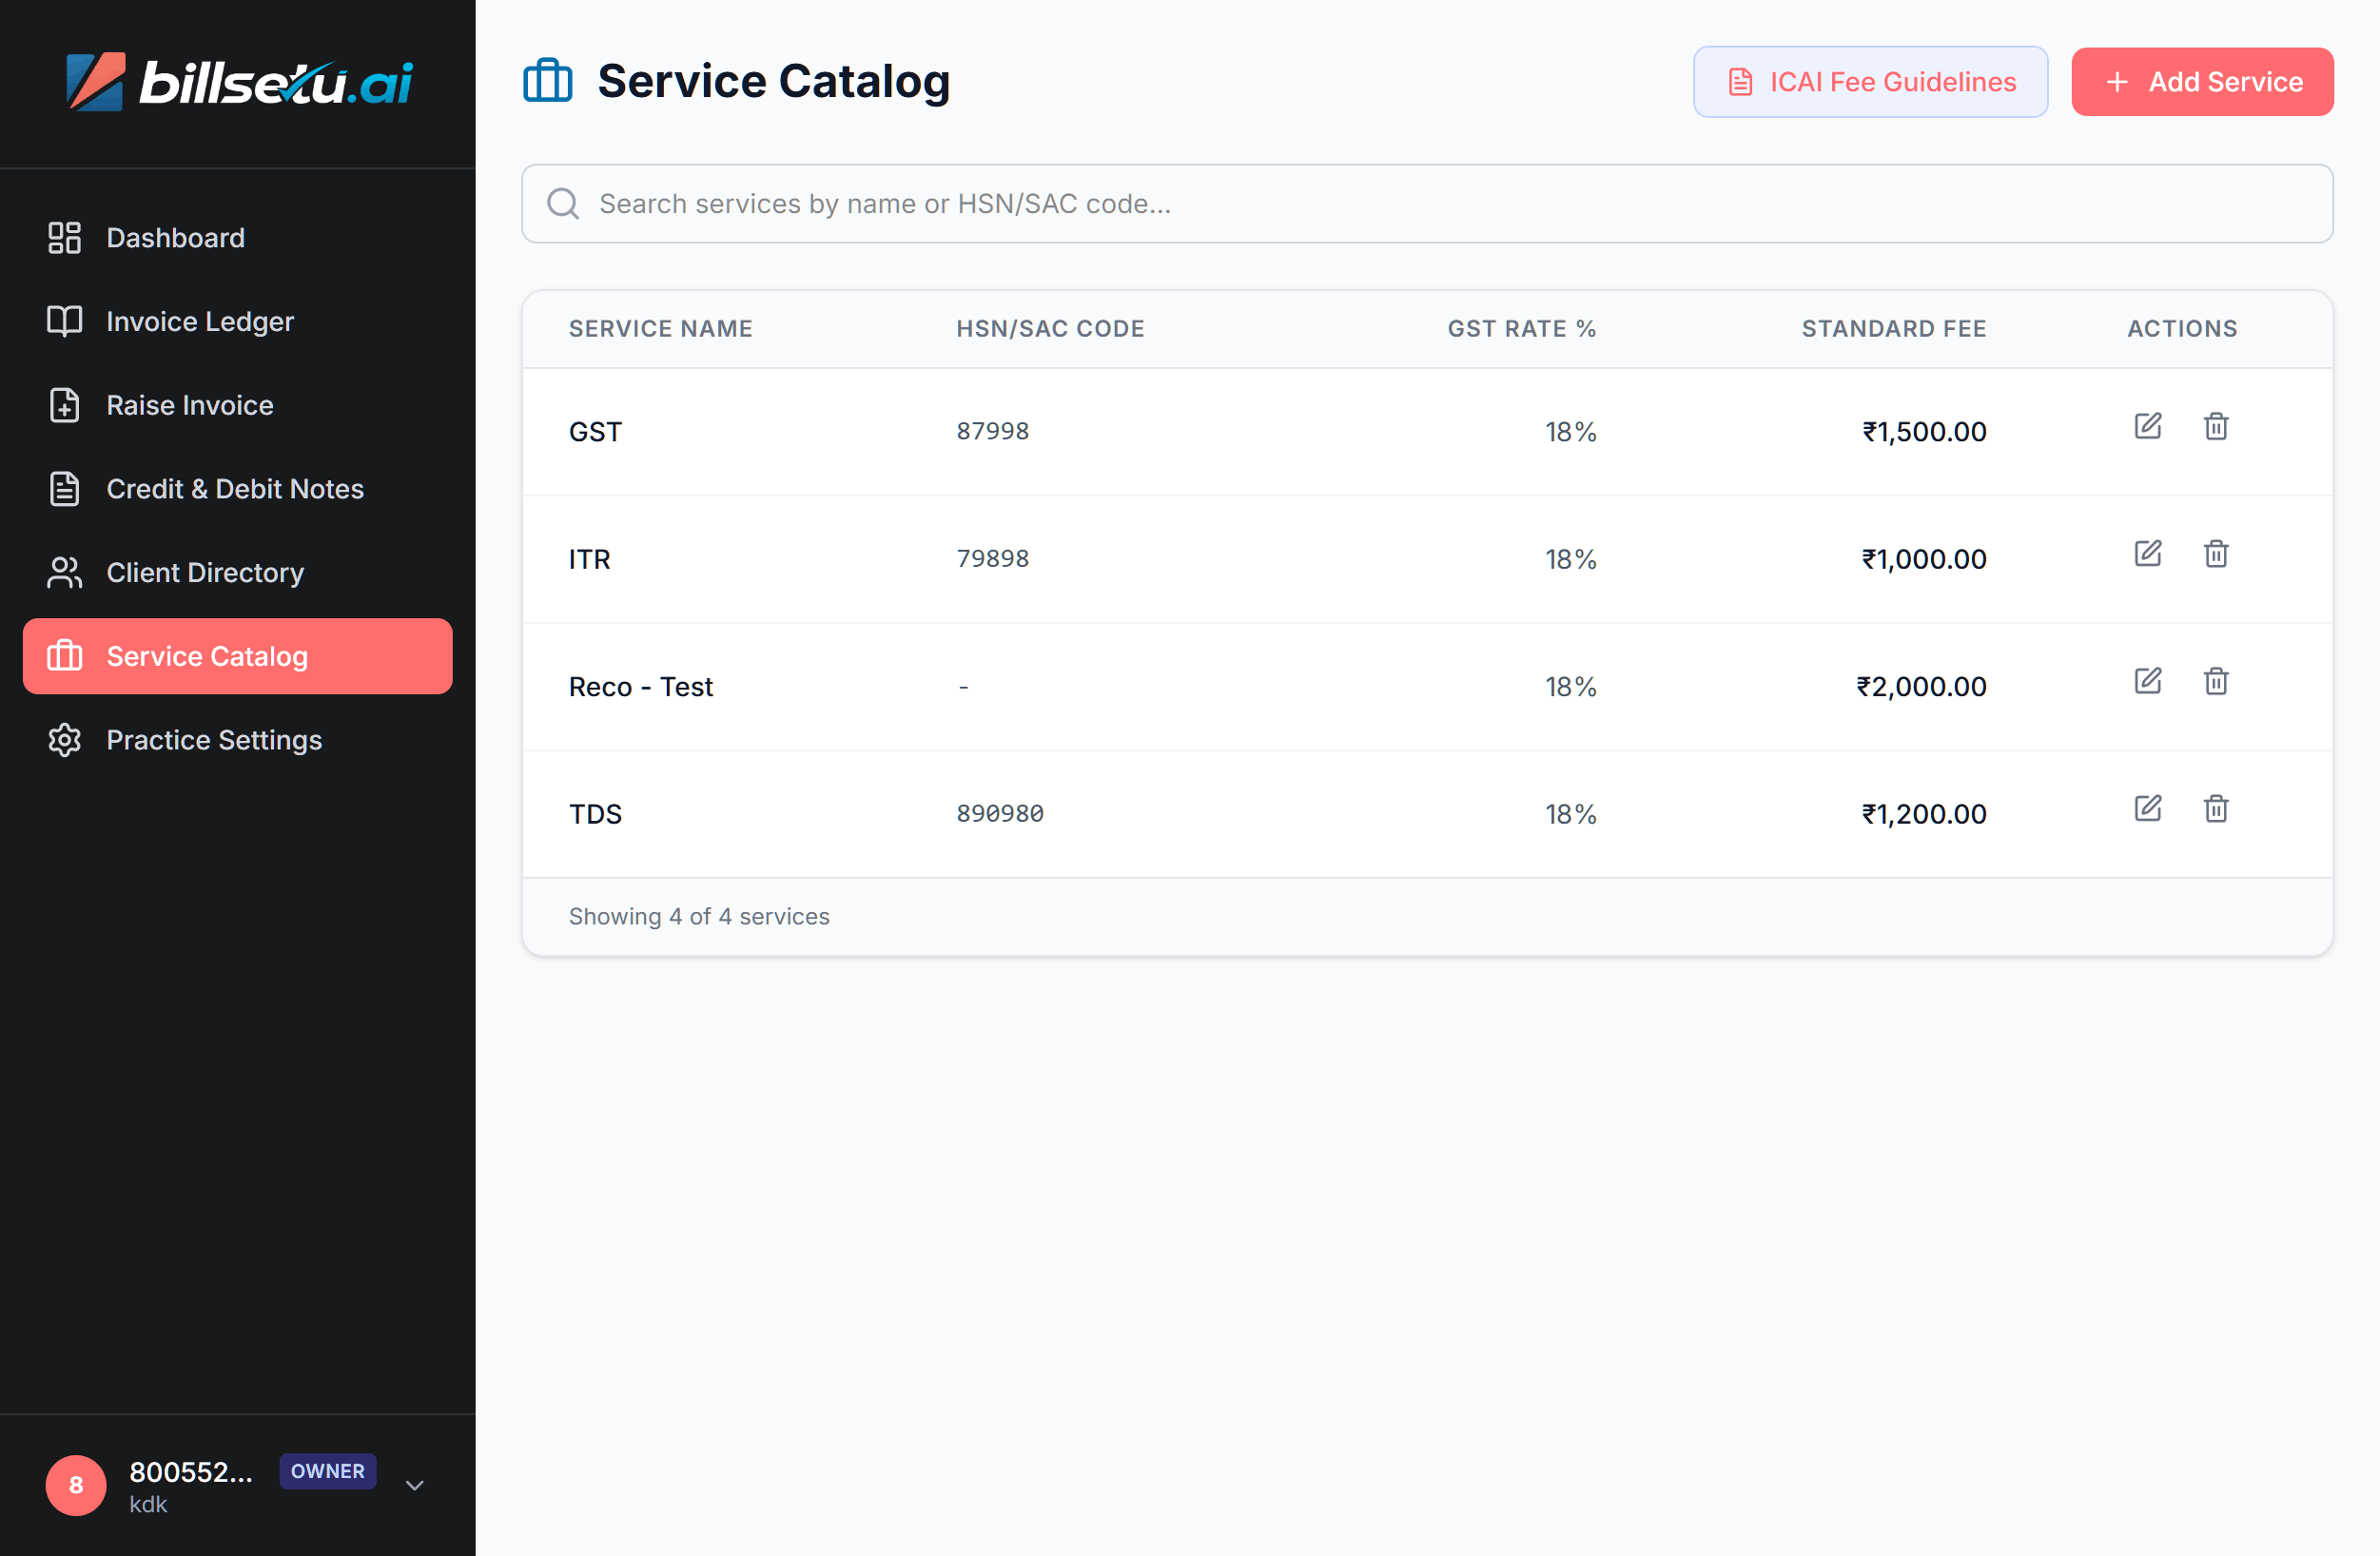
Task: Open Credit & Debit Notes via its icon
Action: 64,489
